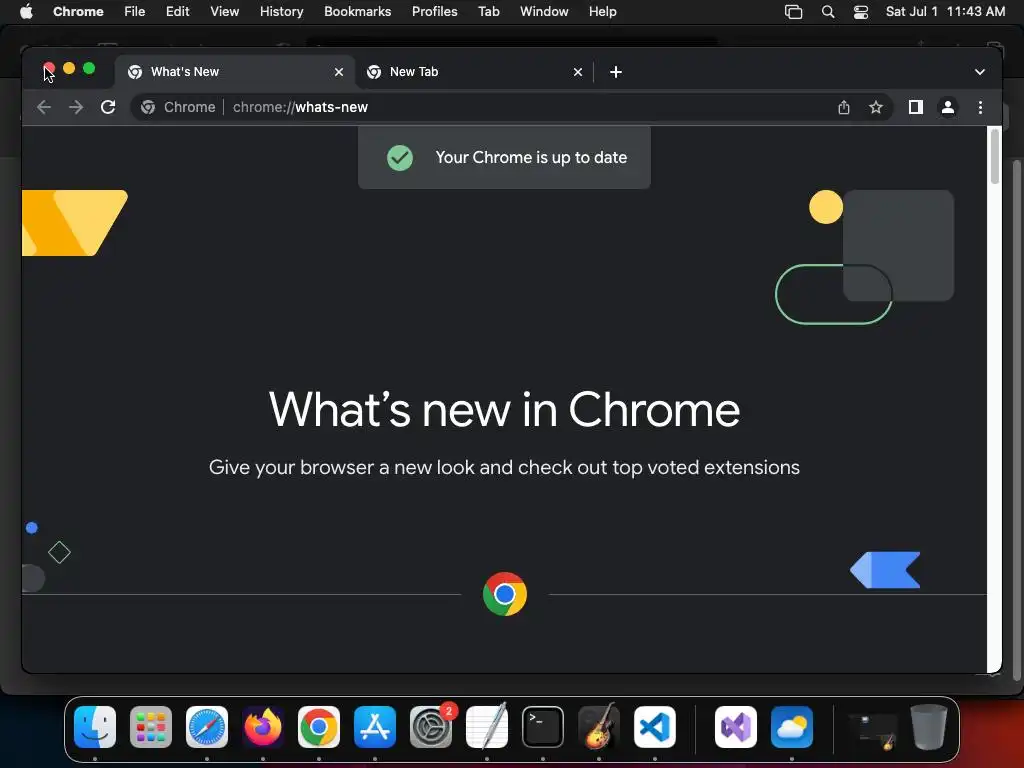
Task: Open GarageBand from the Dock
Action: pos(599,727)
